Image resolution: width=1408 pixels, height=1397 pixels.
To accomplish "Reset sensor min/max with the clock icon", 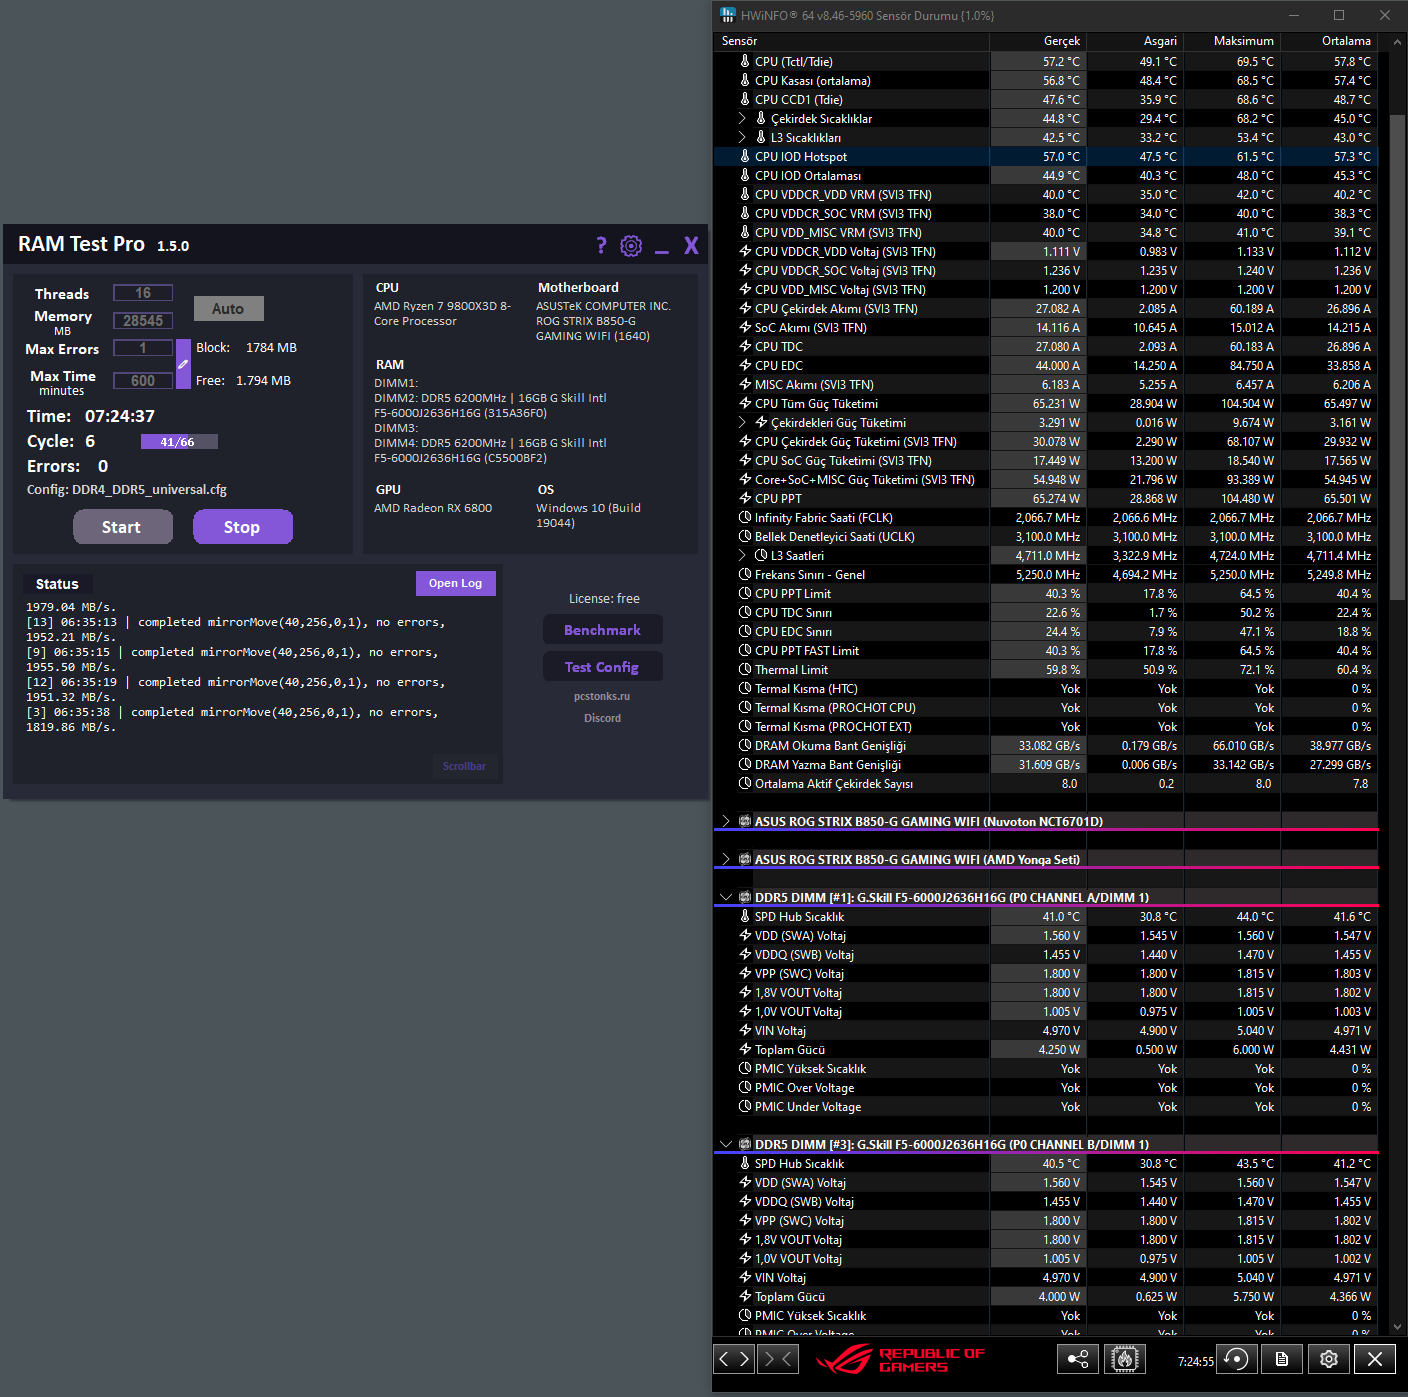I will pos(1236,1358).
